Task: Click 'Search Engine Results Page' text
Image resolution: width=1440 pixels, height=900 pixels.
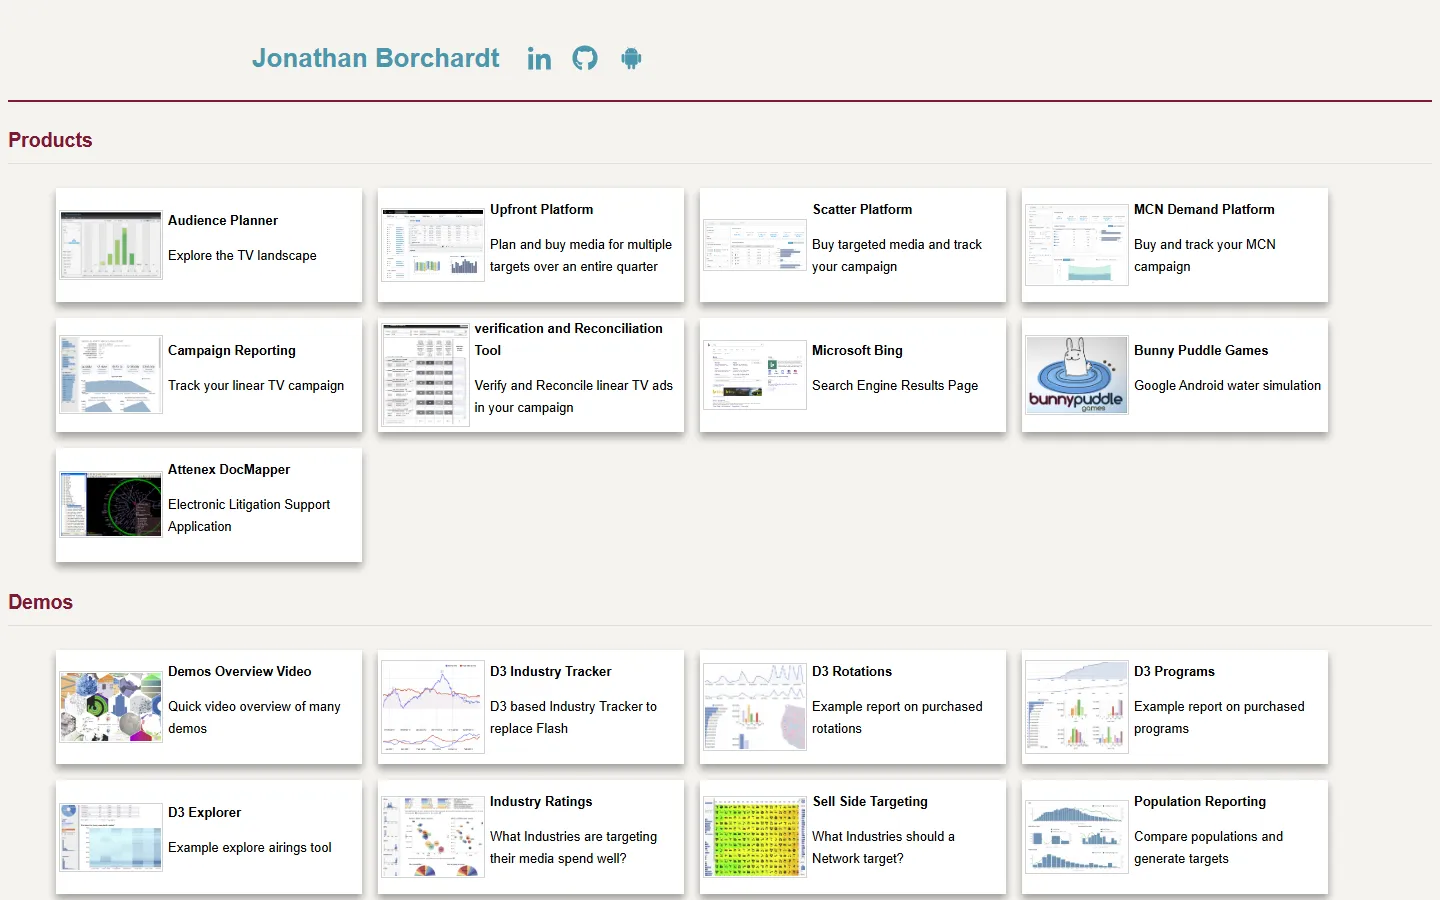Action: click(x=895, y=385)
